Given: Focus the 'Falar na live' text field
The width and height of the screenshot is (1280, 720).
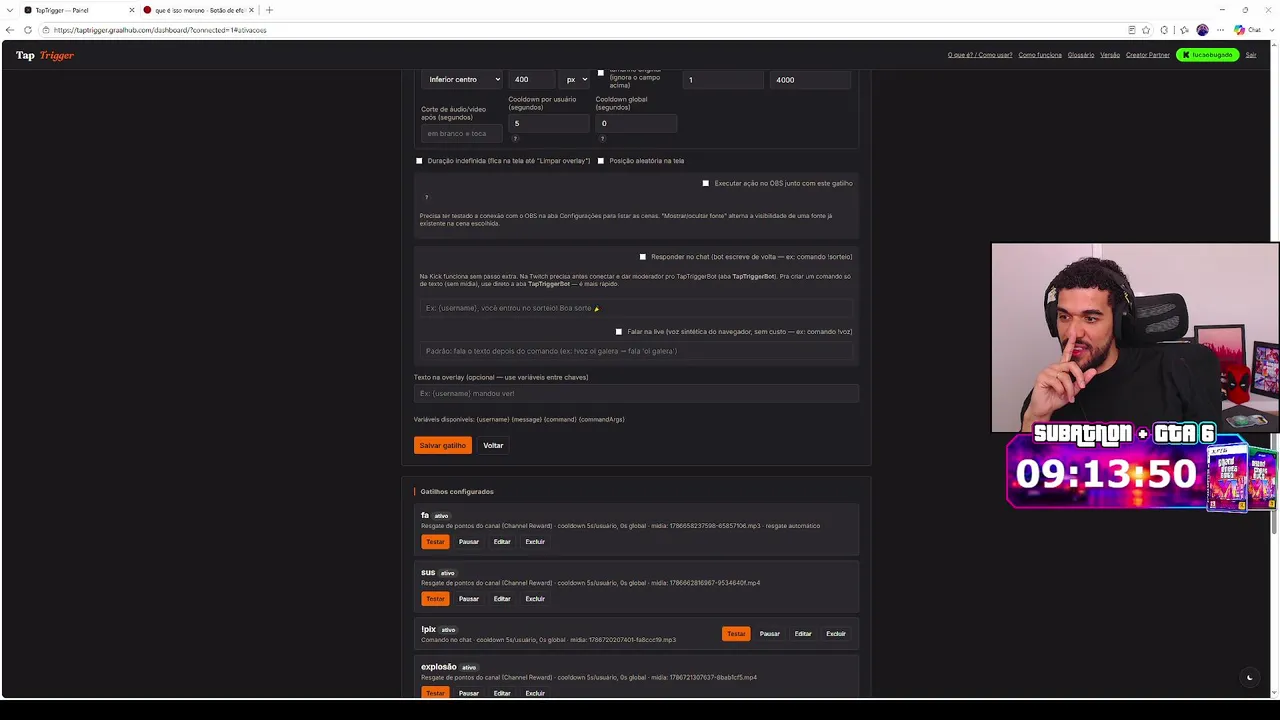Looking at the screenshot, I should 637,351.
